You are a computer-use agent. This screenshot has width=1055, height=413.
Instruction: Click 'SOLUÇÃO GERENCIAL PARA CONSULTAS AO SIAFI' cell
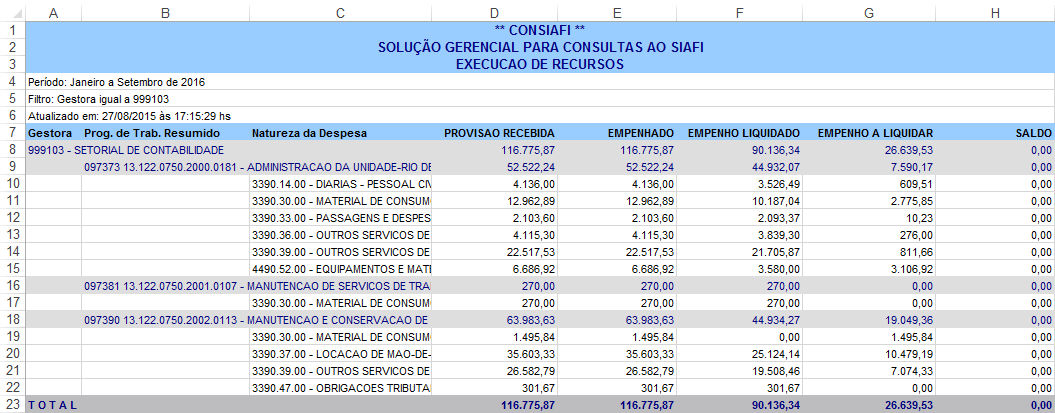click(x=540, y=47)
